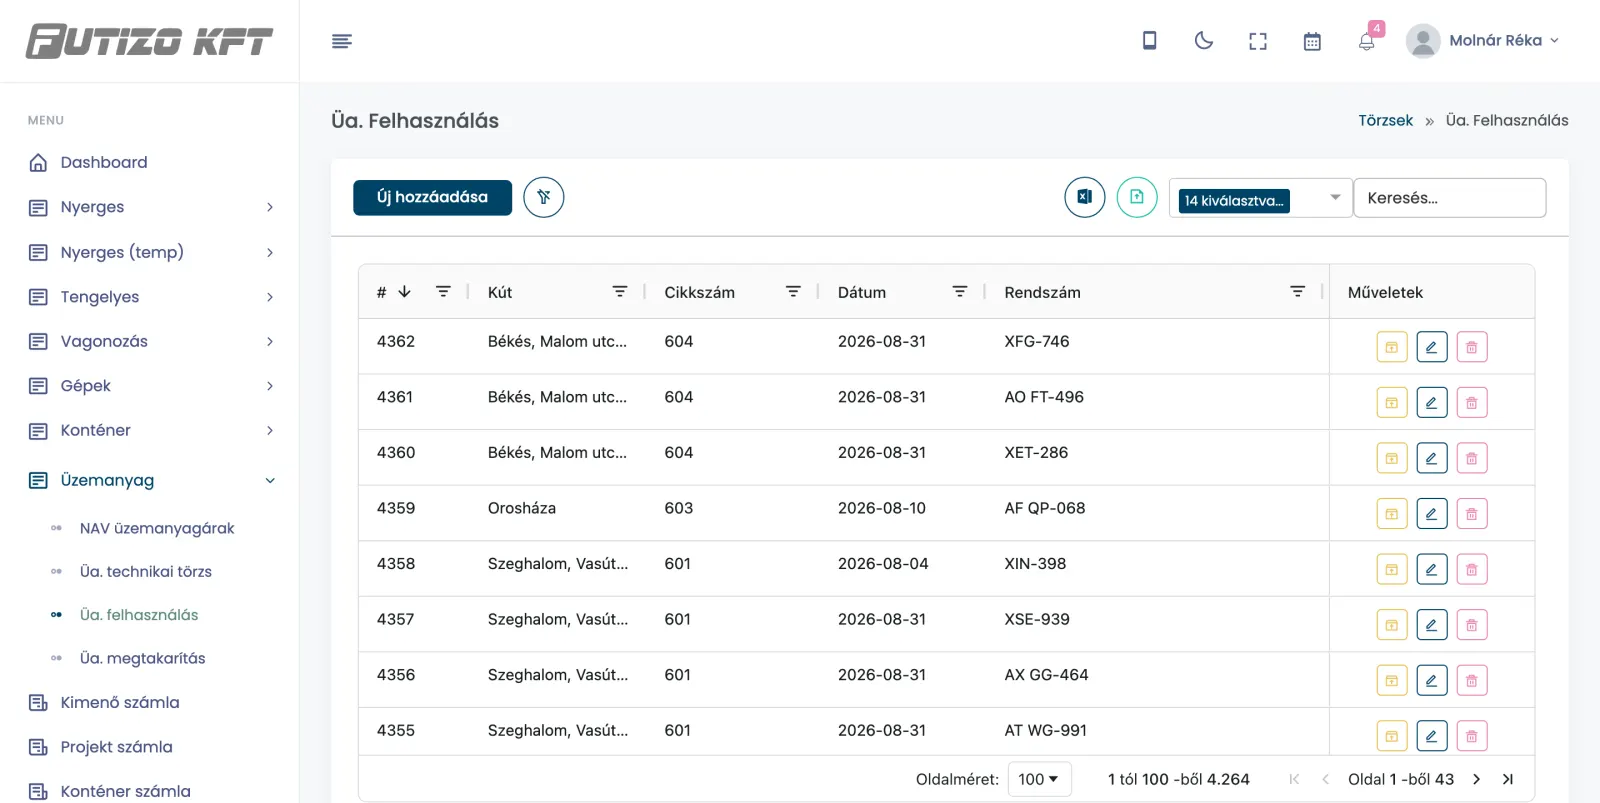Screen dimensions: 1600x803
Task: Edit row 4359 Orosháza entry
Action: (x=1432, y=514)
